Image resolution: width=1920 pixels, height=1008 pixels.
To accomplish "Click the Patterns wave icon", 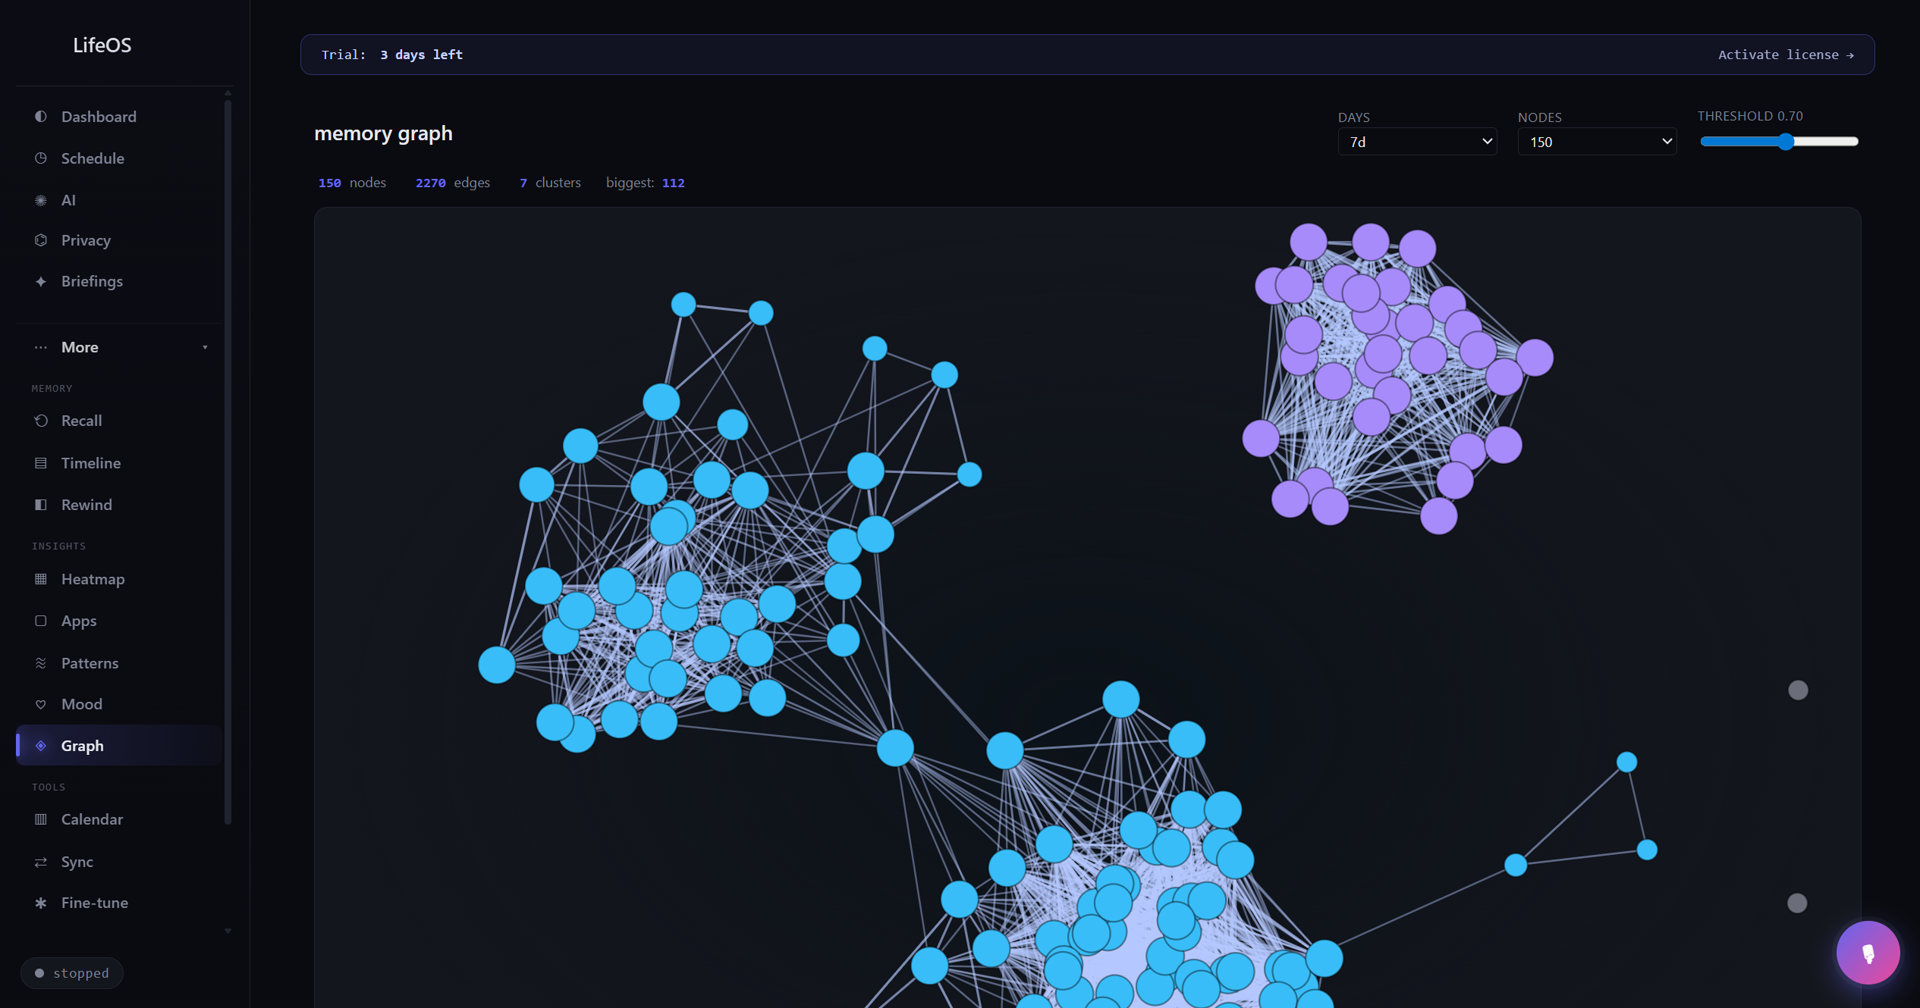I will coord(41,663).
